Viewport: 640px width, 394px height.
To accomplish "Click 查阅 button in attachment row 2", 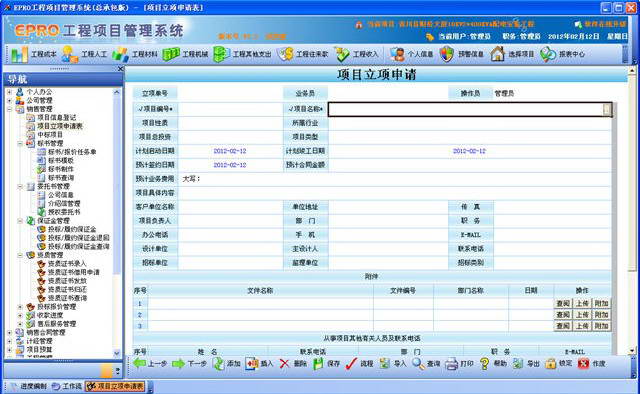I will point(563,315).
